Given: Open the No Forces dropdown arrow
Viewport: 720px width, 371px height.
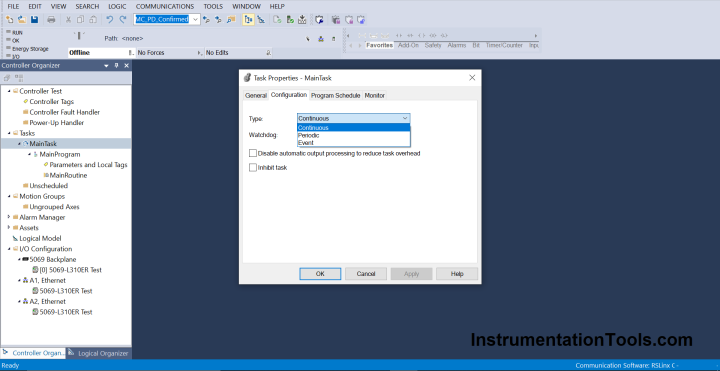Looking at the screenshot, I should click(x=199, y=53).
